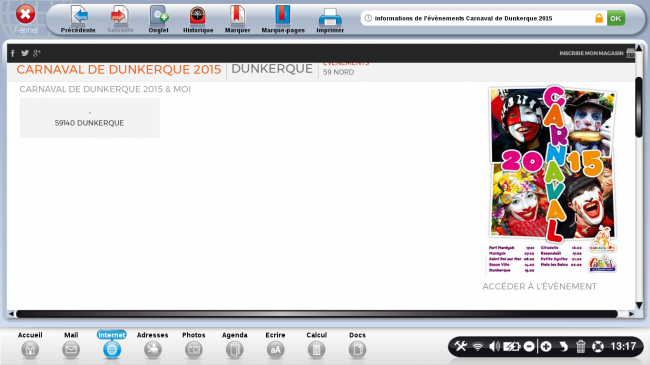
Task: Zoom out with the minus icon
Action: tap(529, 346)
